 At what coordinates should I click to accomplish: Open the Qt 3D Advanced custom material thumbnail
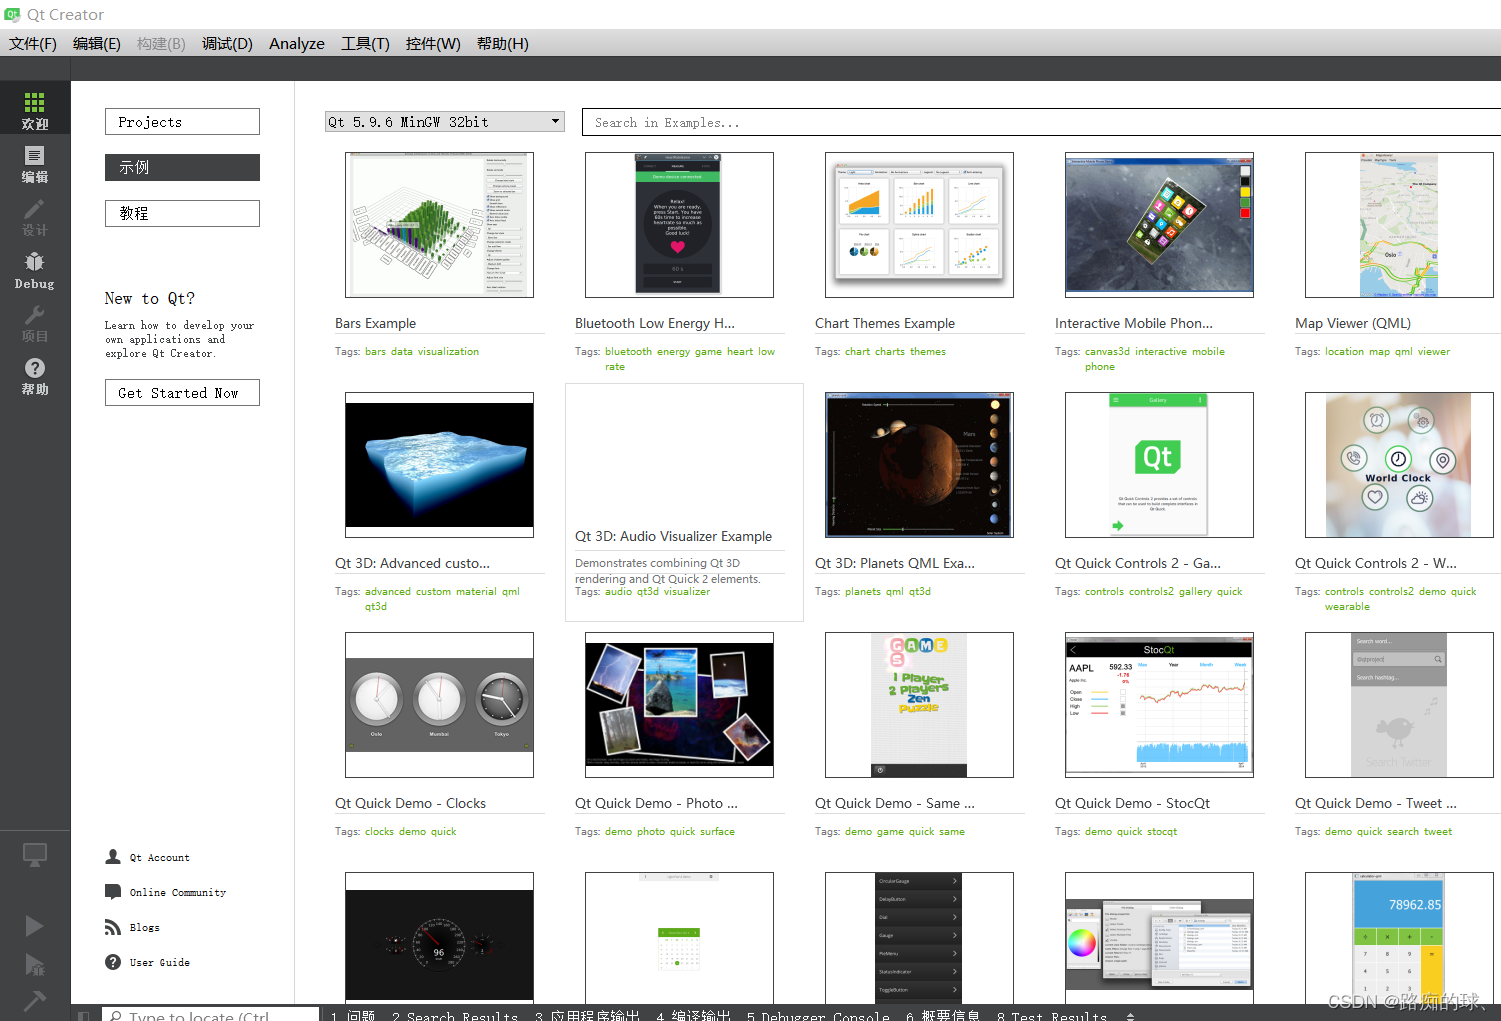(x=439, y=465)
